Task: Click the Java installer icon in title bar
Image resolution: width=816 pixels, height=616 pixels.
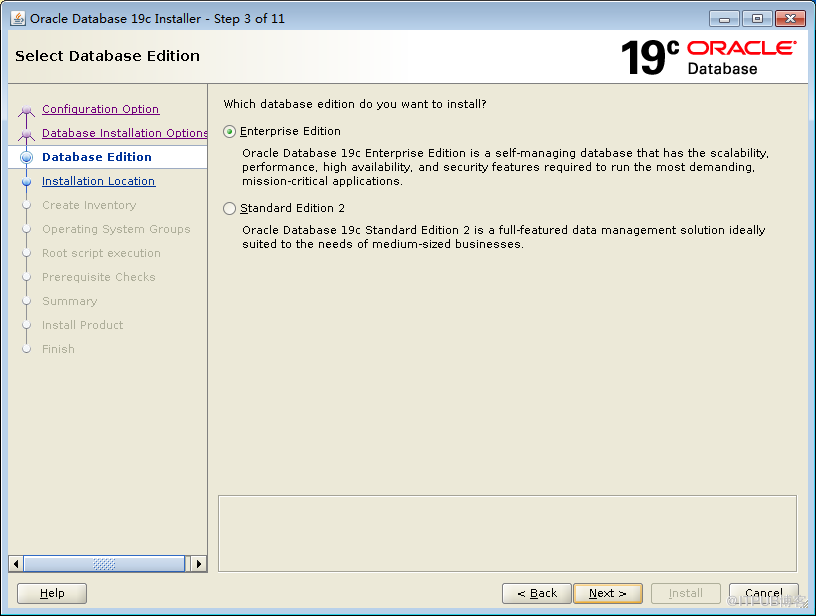Action: 18,18
